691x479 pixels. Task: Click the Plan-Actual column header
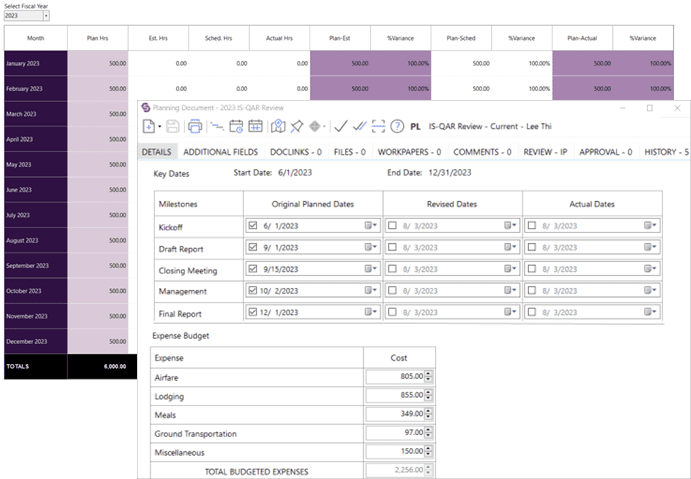pos(582,38)
